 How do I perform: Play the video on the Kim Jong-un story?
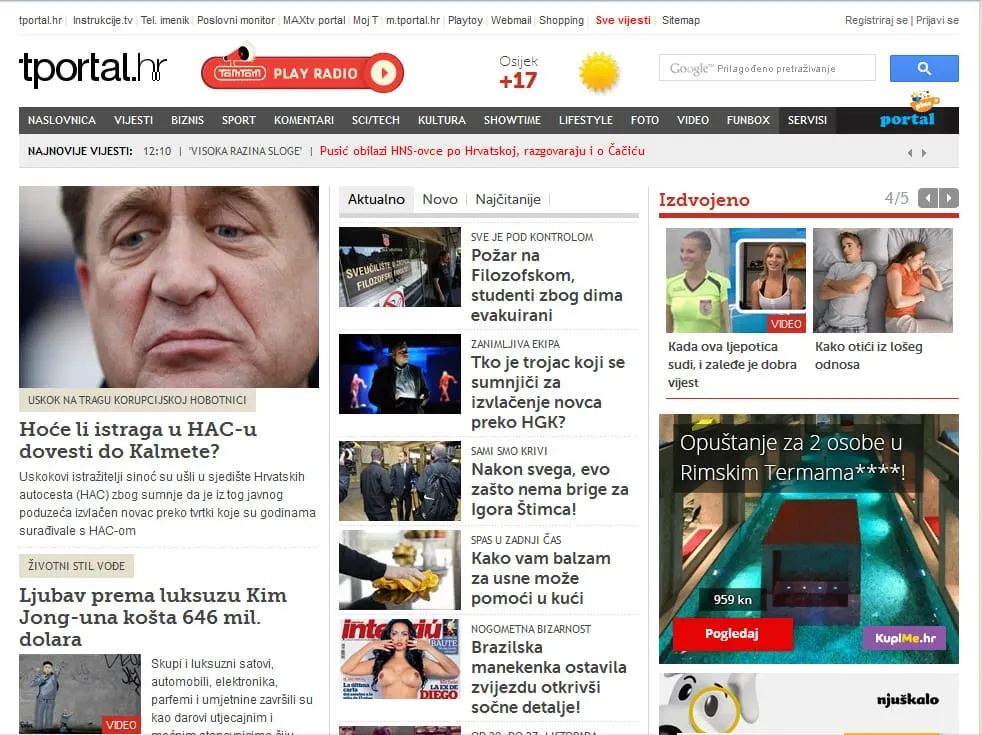(119, 724)
